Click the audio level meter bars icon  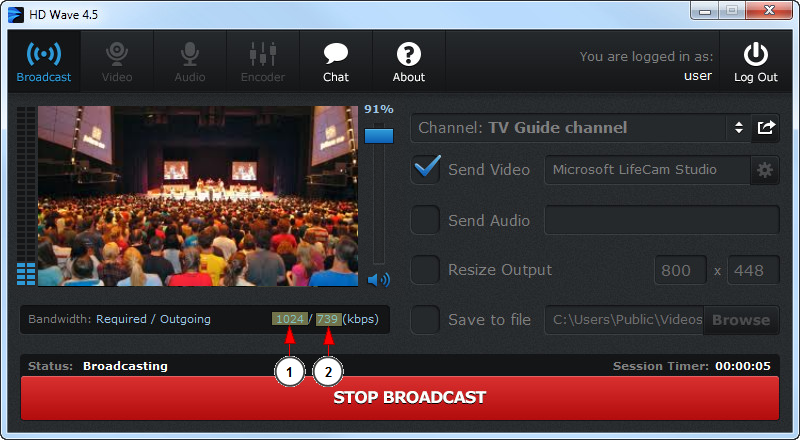click(26, 273)
